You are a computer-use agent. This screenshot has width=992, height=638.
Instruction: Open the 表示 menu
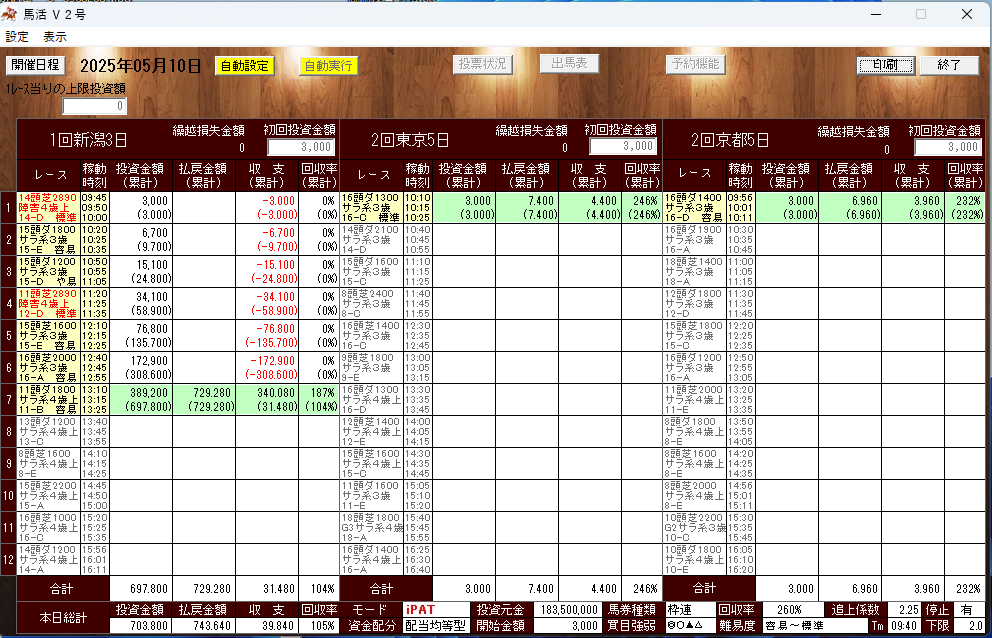(x=55, y=37)
